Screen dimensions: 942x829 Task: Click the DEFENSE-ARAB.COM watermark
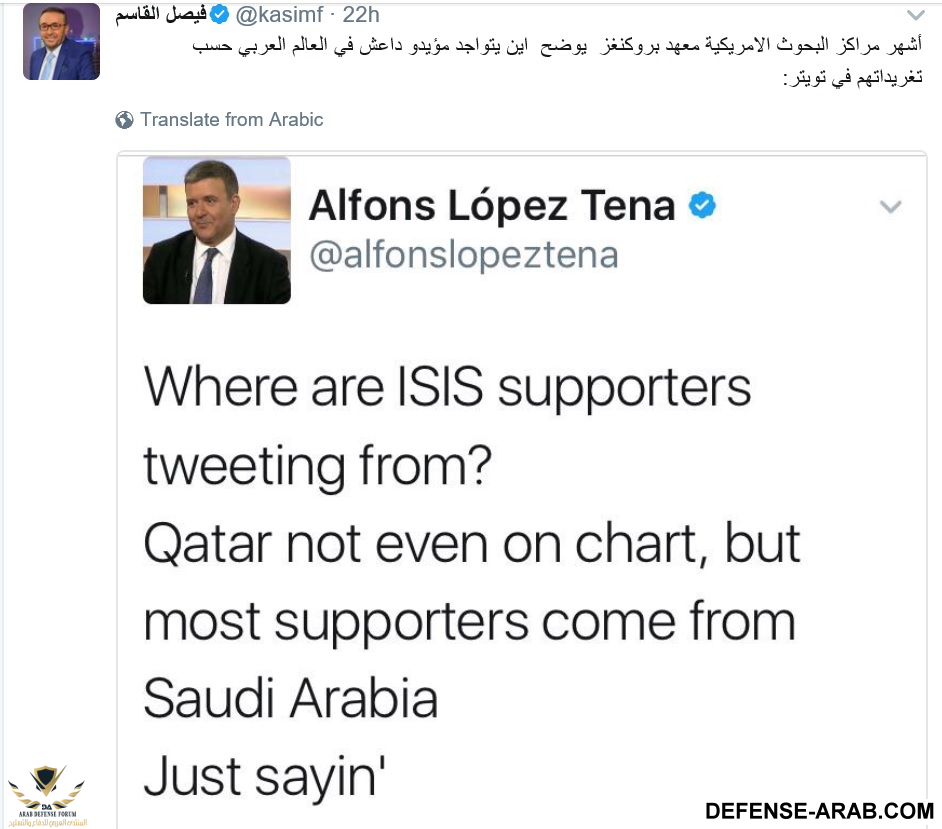819,810
